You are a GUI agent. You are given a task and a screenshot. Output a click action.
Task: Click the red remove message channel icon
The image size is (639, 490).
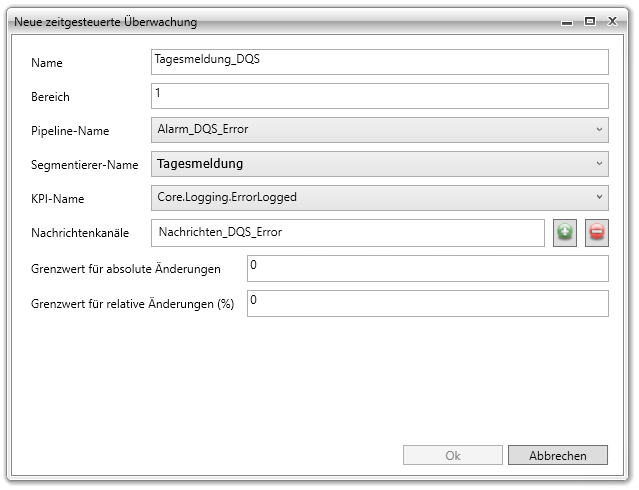[x=597, y=233]
